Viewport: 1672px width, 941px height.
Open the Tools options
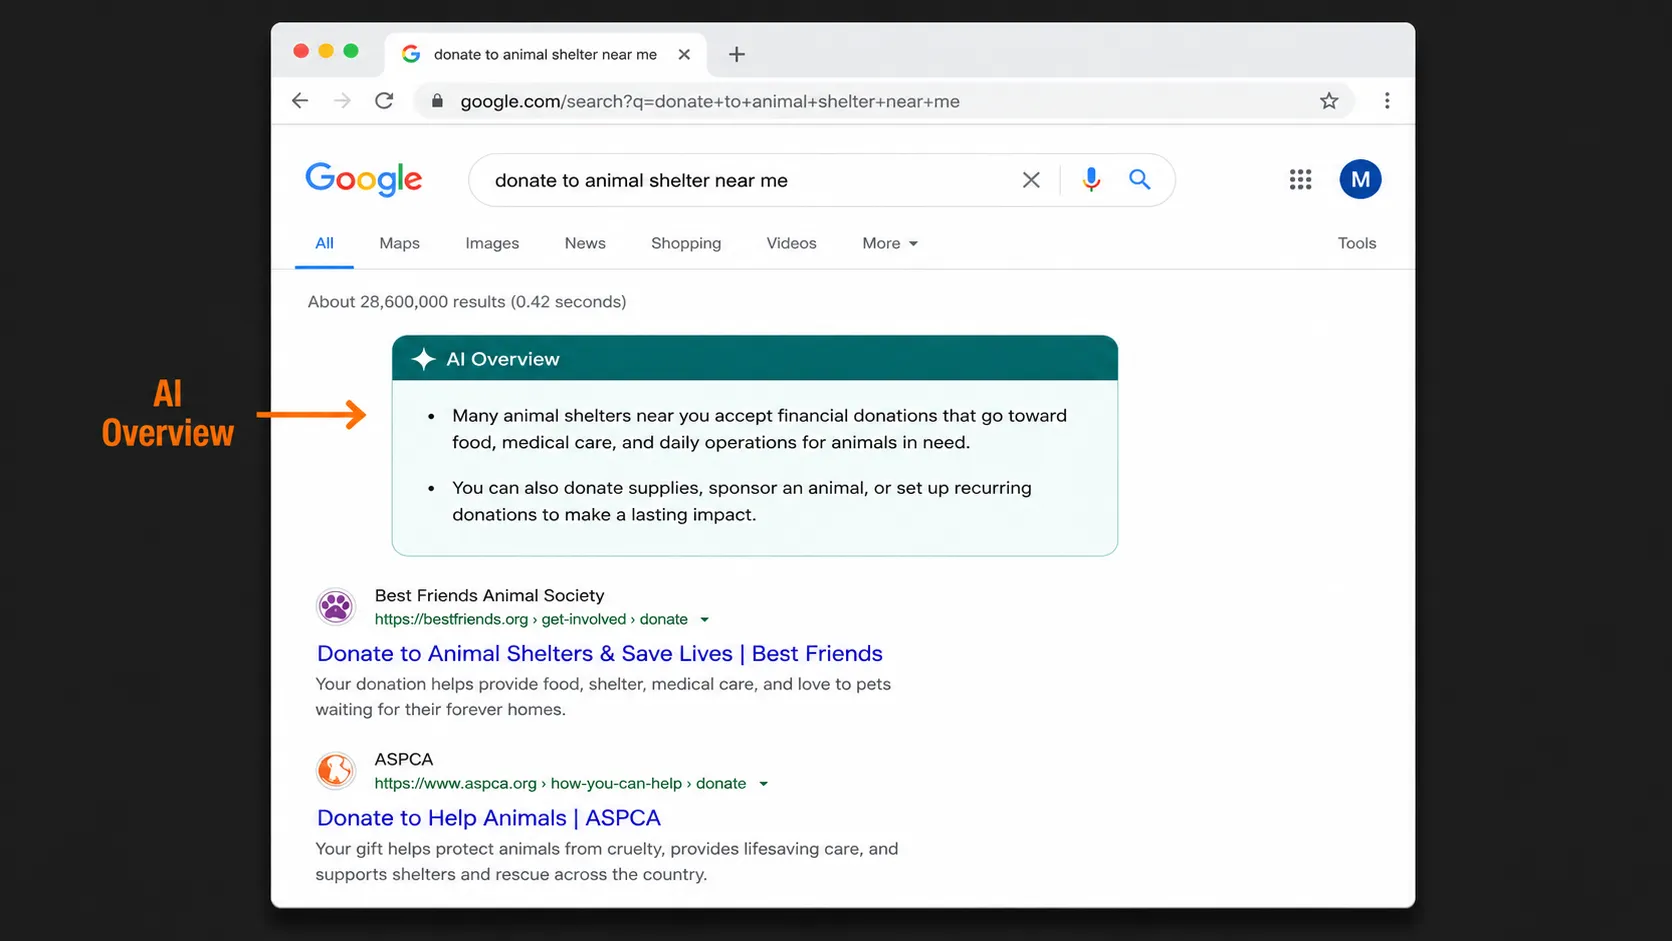point(1357,243)
